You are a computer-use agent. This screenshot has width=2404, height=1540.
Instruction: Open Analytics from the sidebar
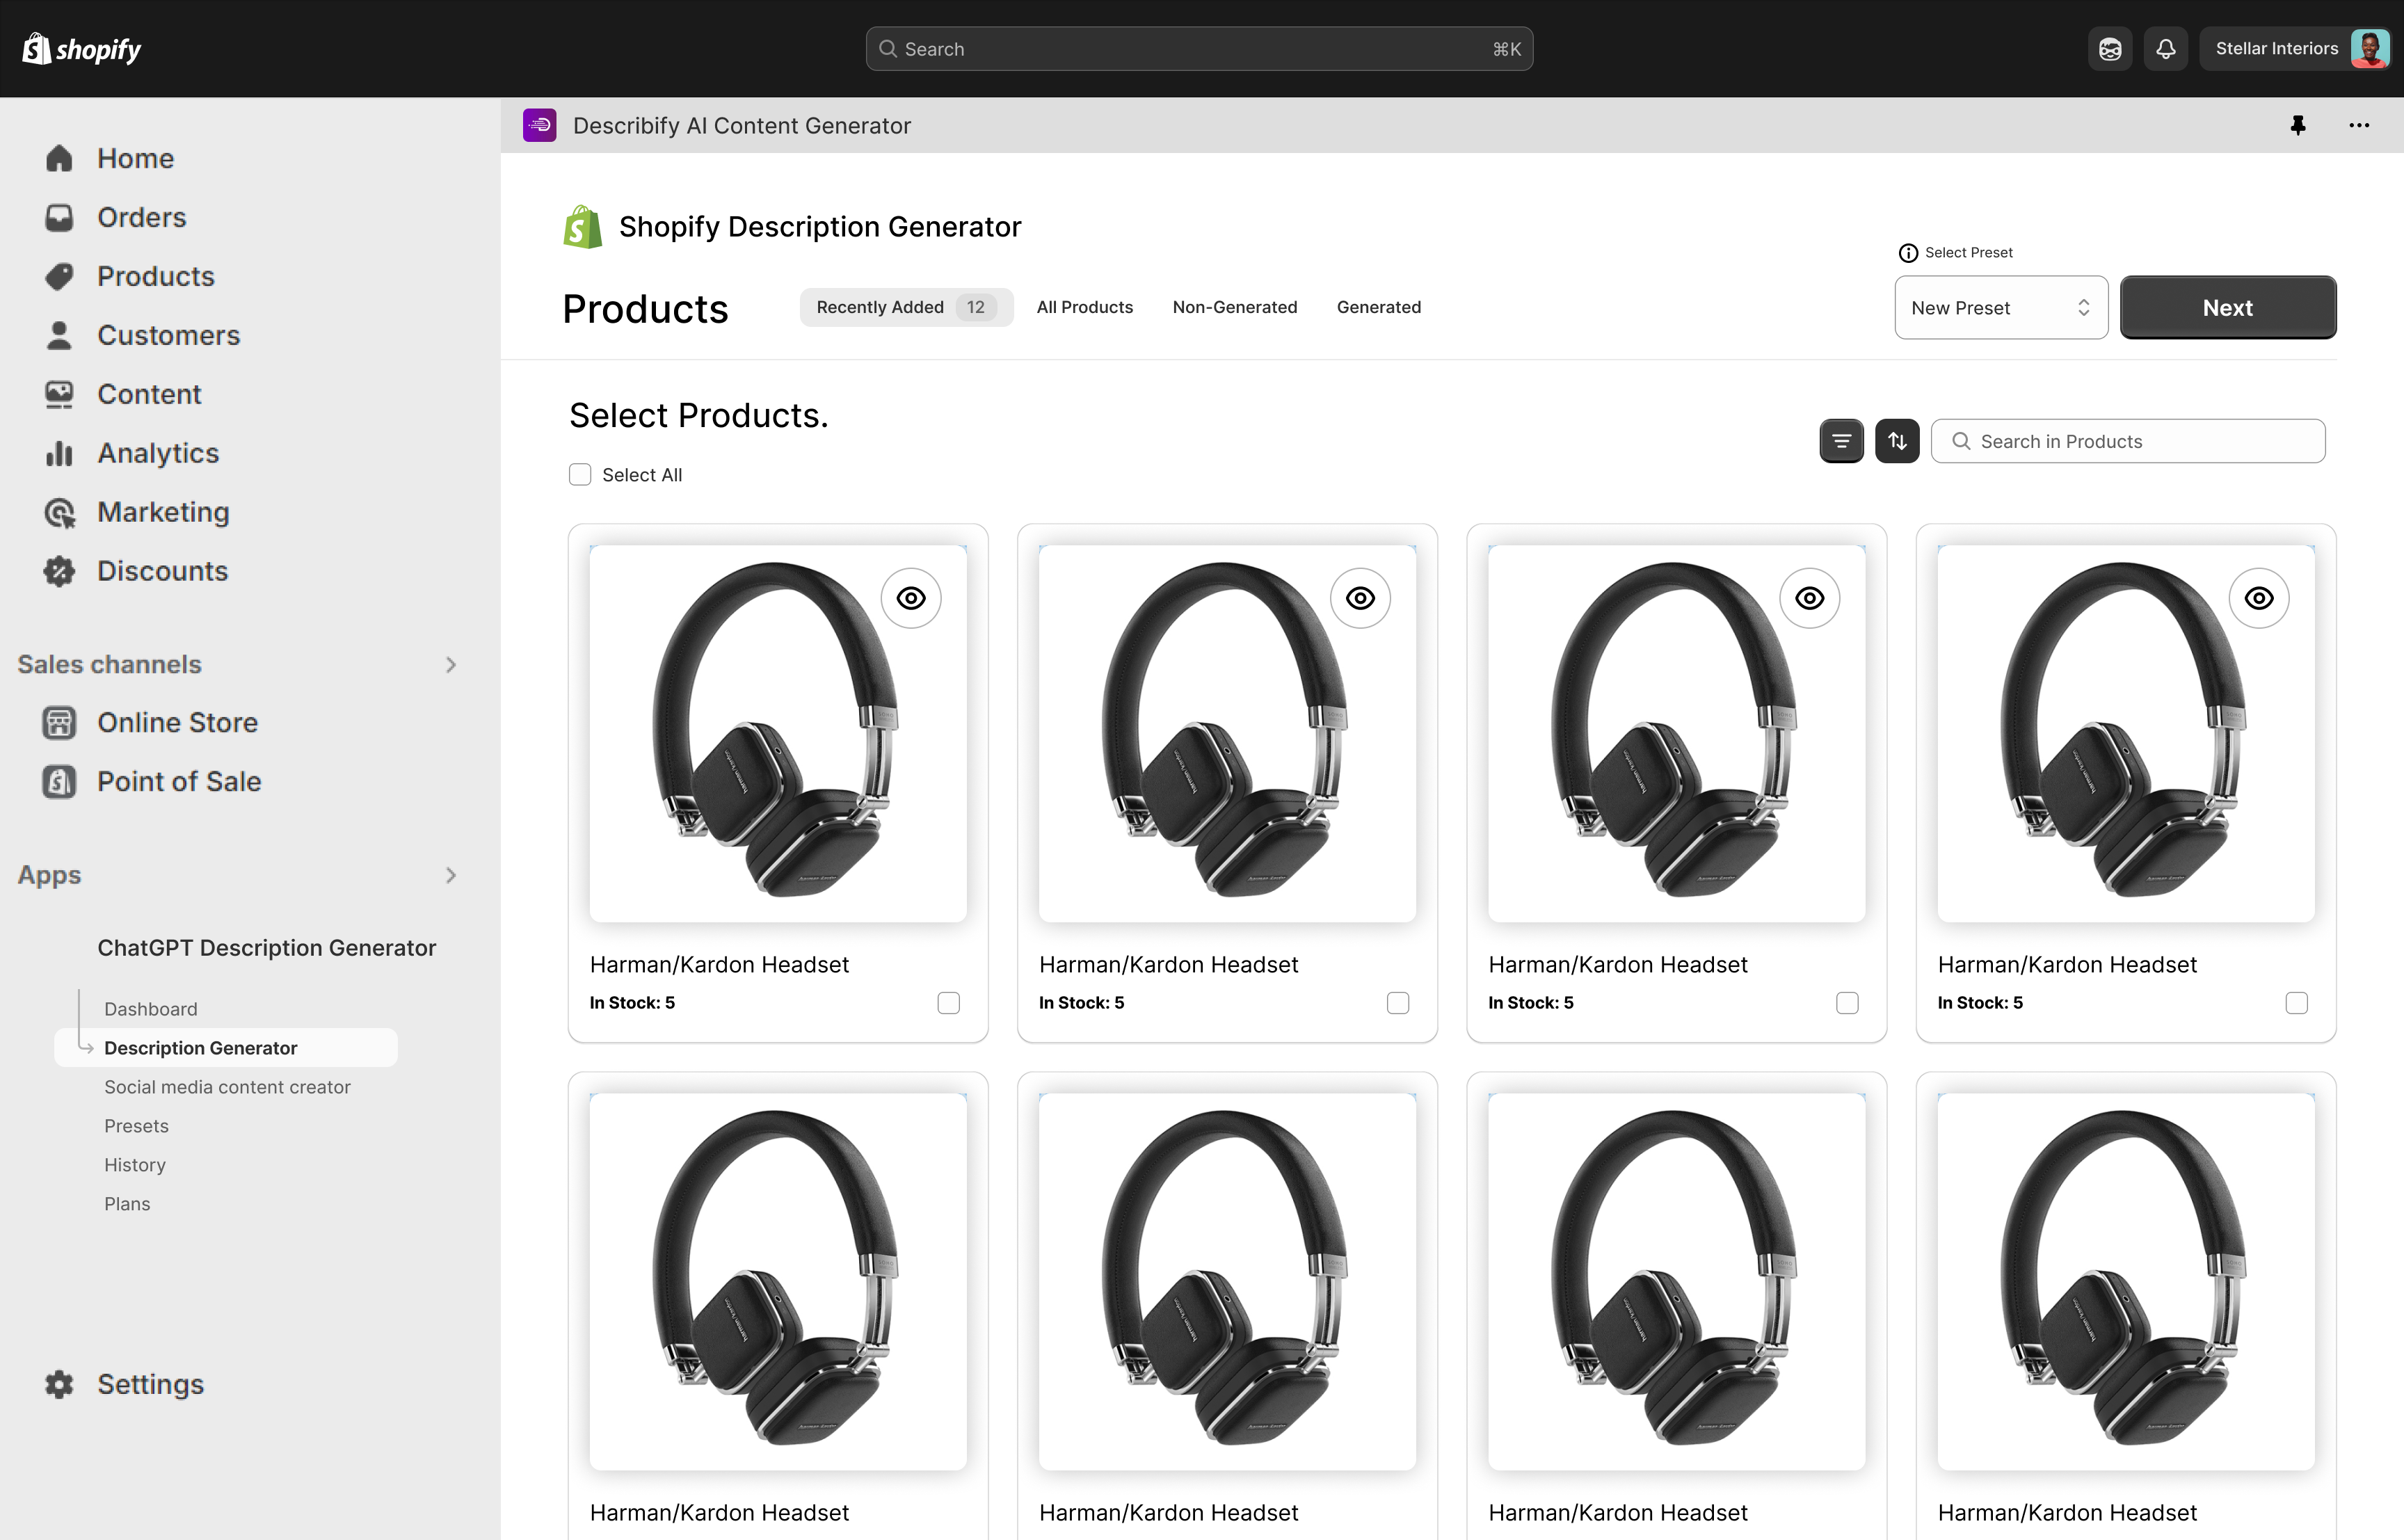tap(157, 453)
